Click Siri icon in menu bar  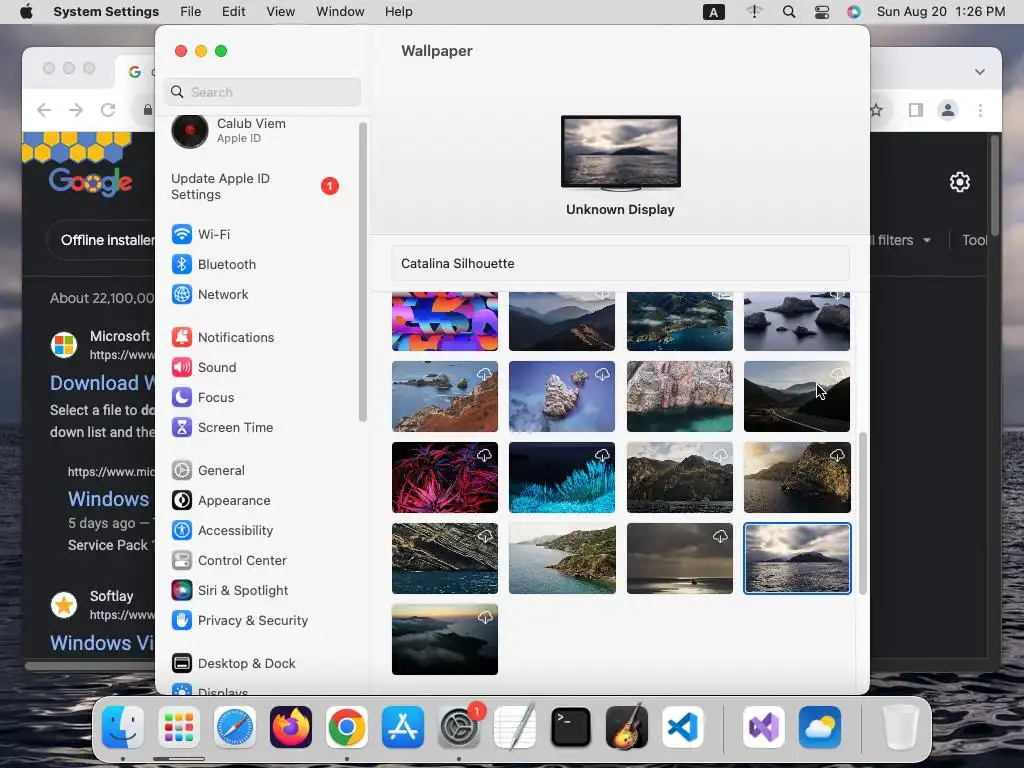tap(854, 12)
